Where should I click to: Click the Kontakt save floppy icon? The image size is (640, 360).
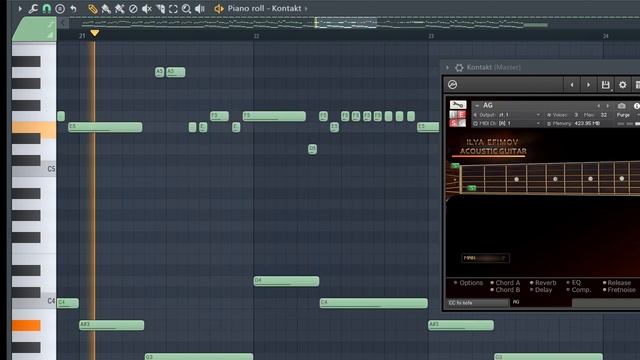coord(606,84)
